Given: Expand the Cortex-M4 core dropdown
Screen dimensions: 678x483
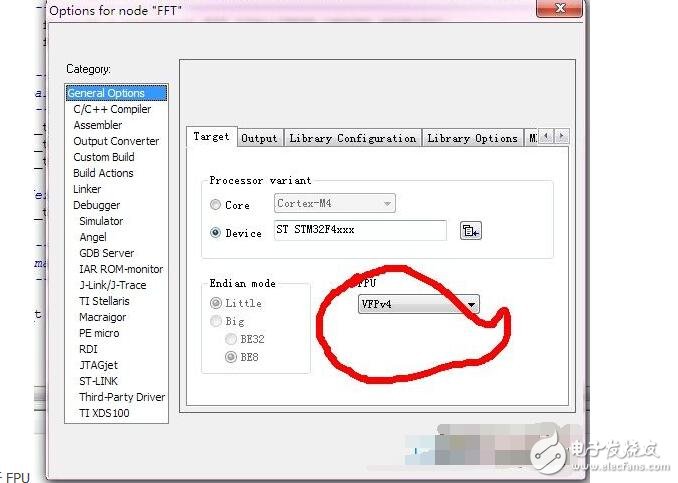Looking at the screenshot, I should pos(335,204).
